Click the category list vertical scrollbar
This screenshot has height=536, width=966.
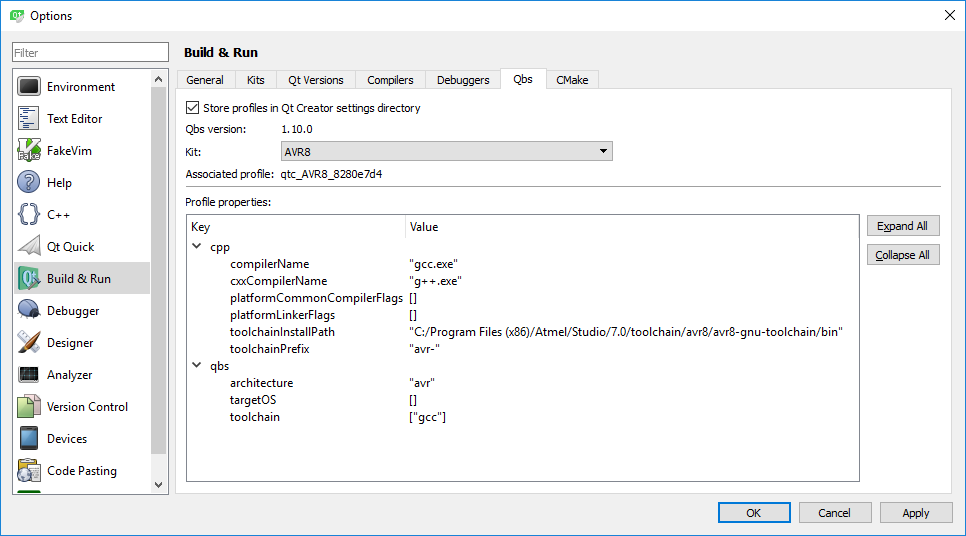pyautogui.click(x=158, y=270)
